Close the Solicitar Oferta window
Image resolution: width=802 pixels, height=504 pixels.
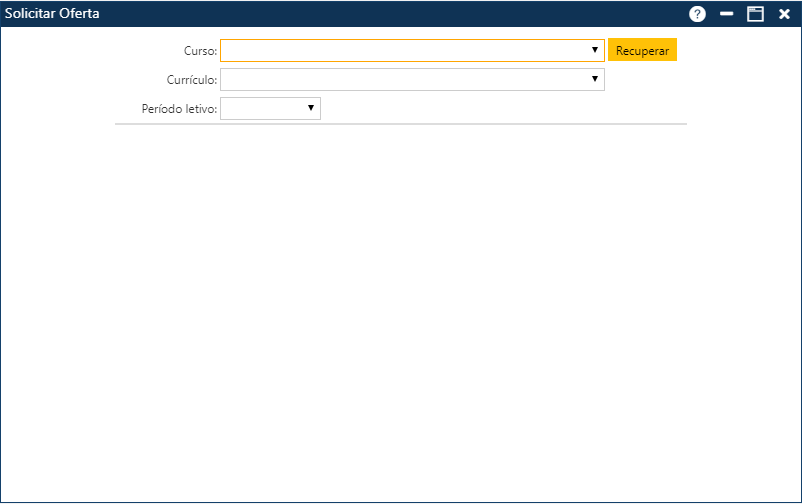785,14
